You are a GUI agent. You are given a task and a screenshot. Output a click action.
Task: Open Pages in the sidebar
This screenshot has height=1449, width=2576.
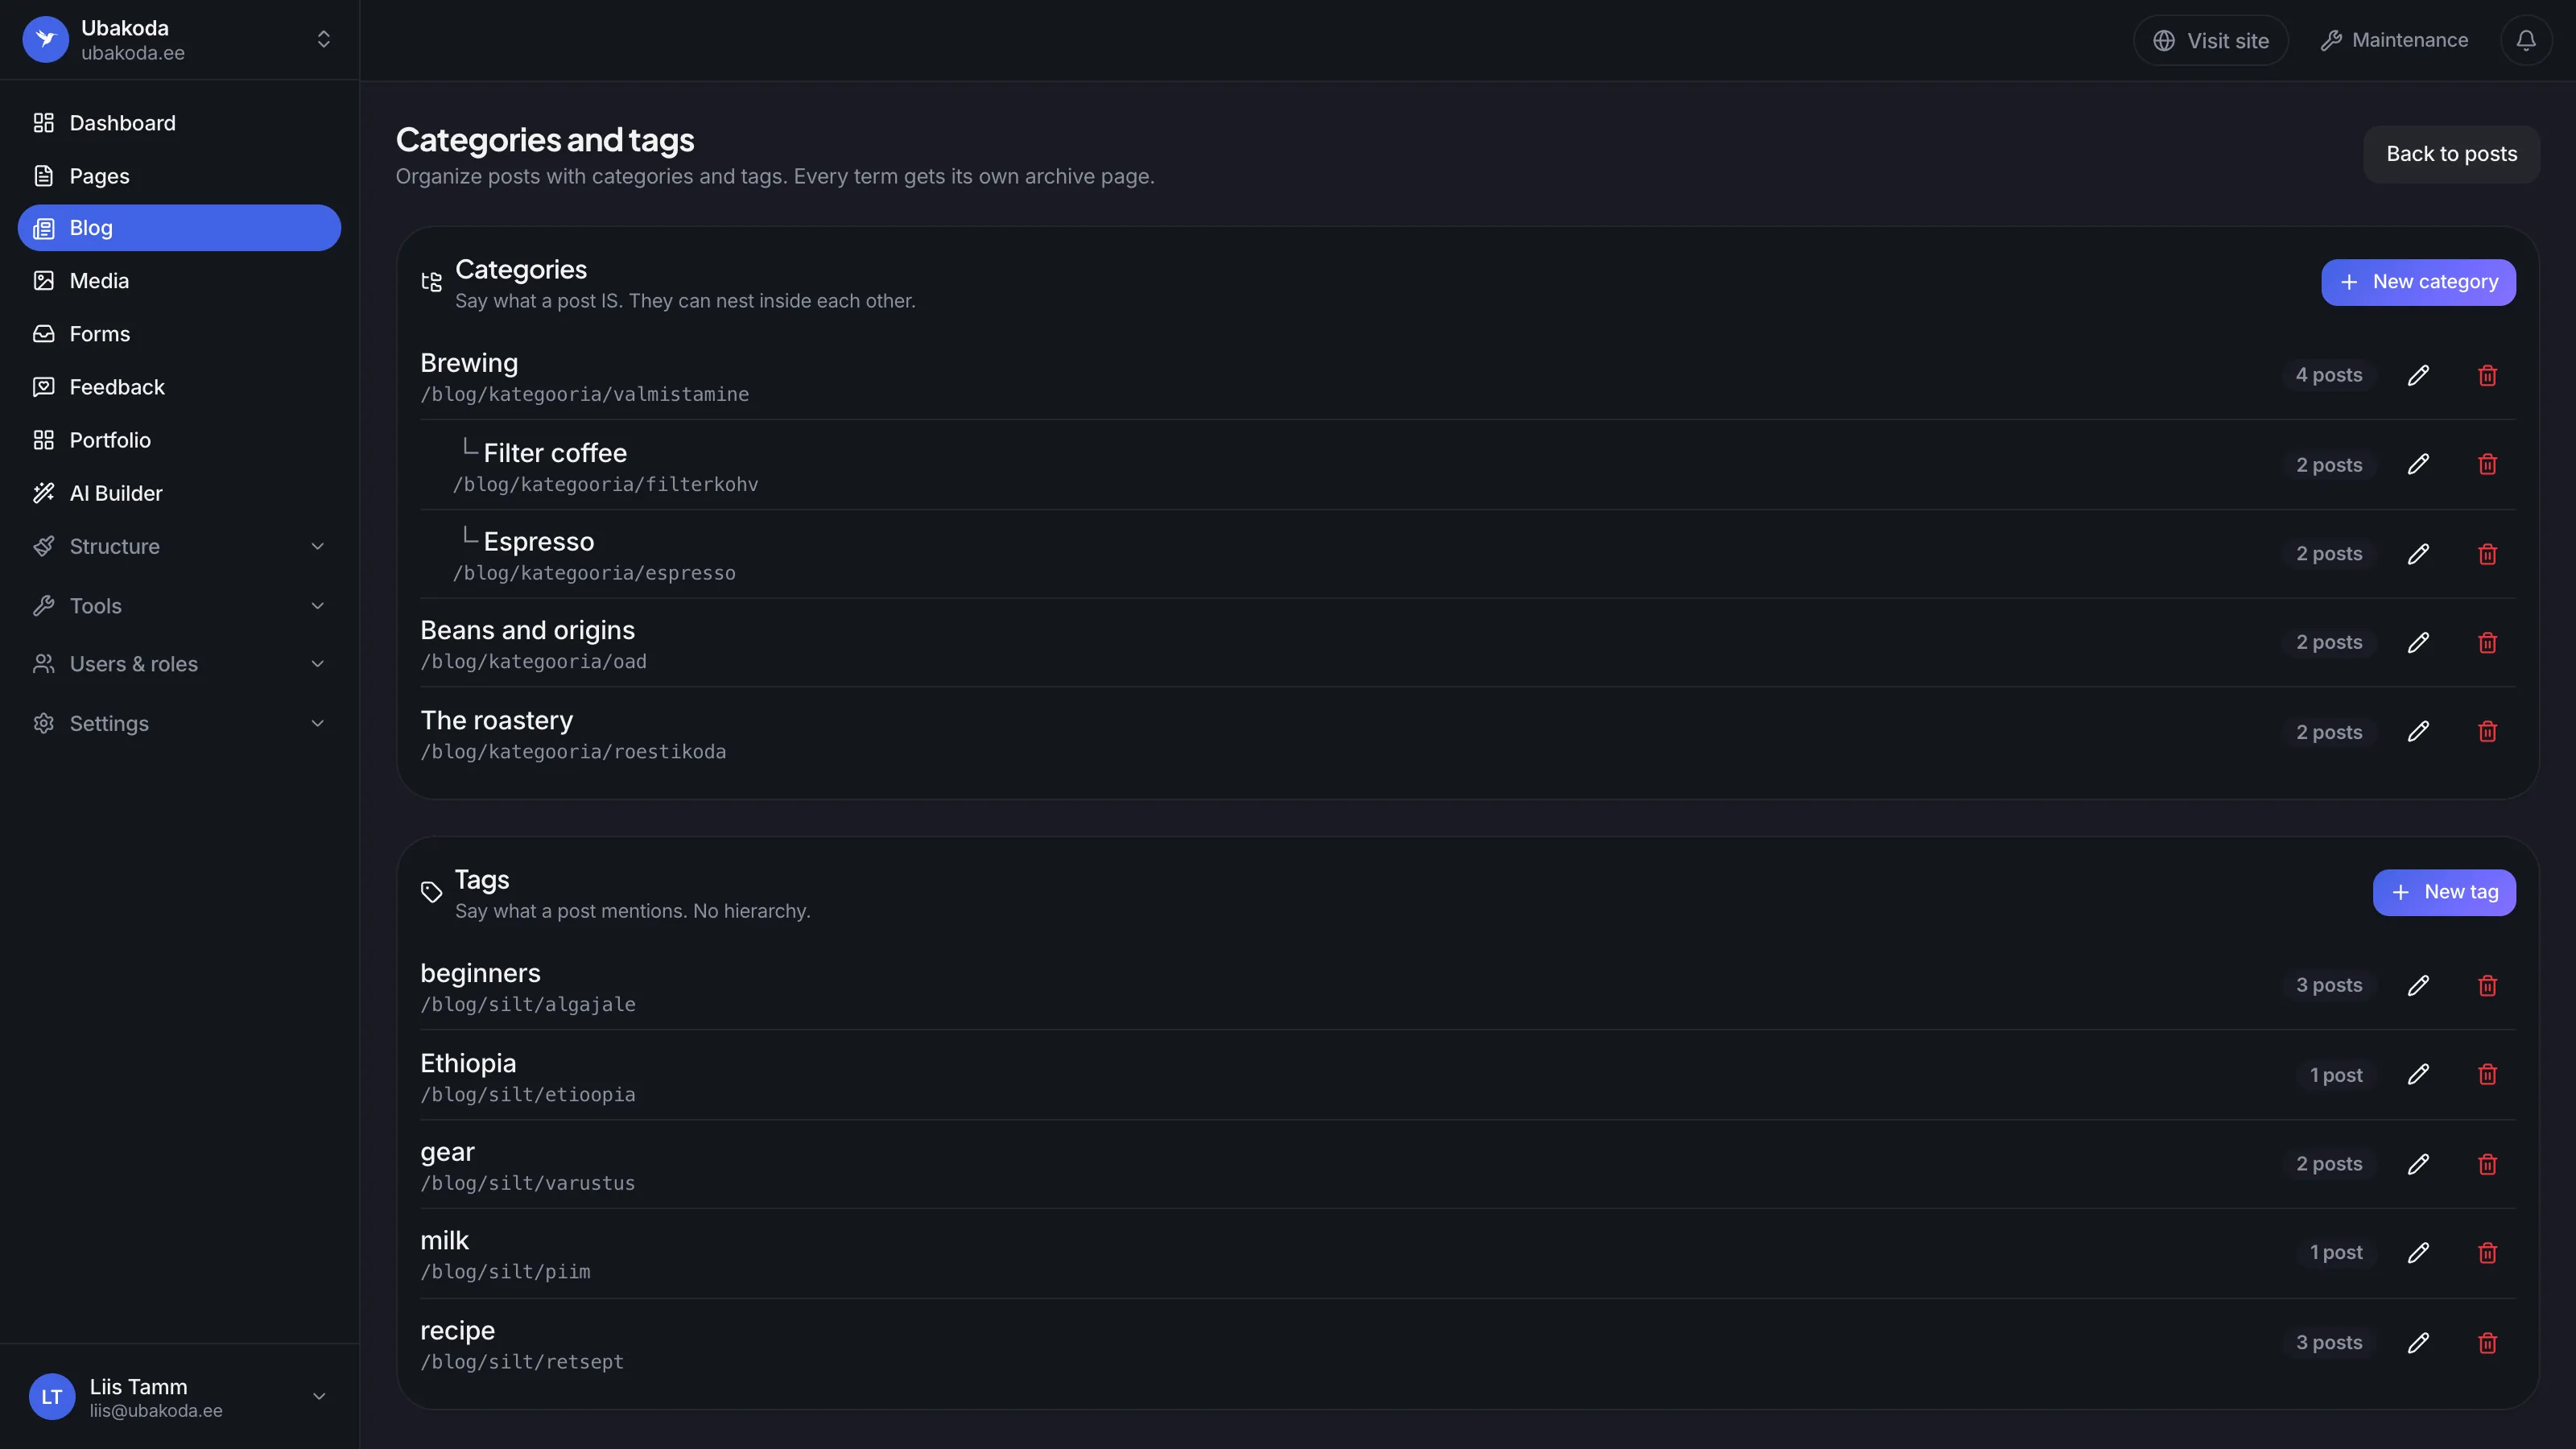[179, 176]
